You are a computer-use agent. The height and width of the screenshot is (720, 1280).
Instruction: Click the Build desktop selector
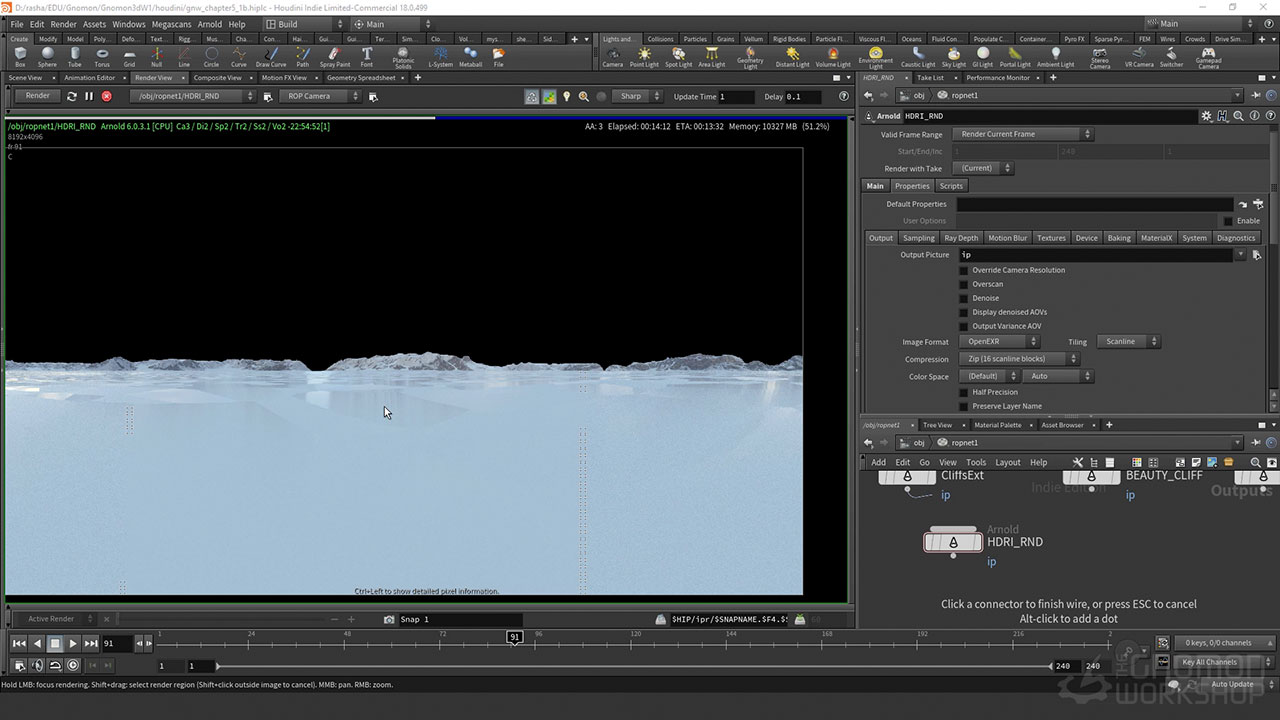(305, 24)
